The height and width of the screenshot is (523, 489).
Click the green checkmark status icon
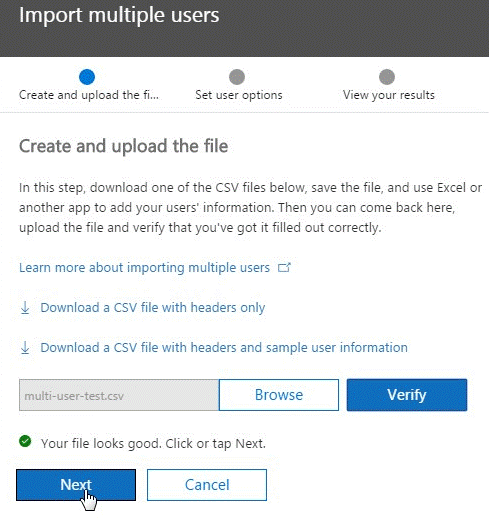coord(25,441)
